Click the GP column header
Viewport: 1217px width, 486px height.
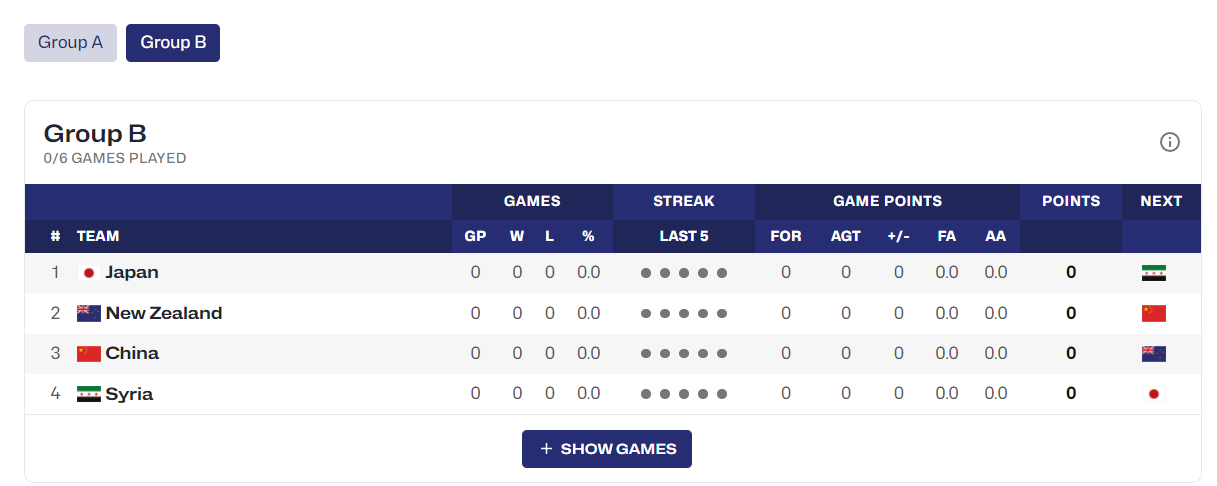pos(475,237)
